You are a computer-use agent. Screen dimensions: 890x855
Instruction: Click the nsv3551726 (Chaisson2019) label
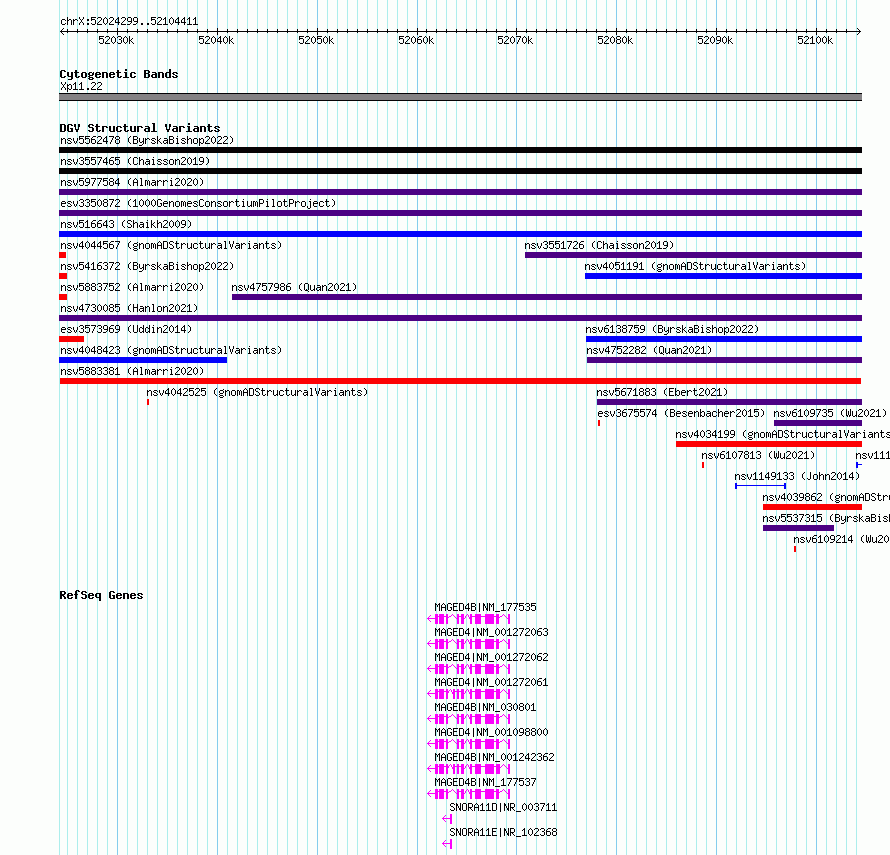click(599, 245)
